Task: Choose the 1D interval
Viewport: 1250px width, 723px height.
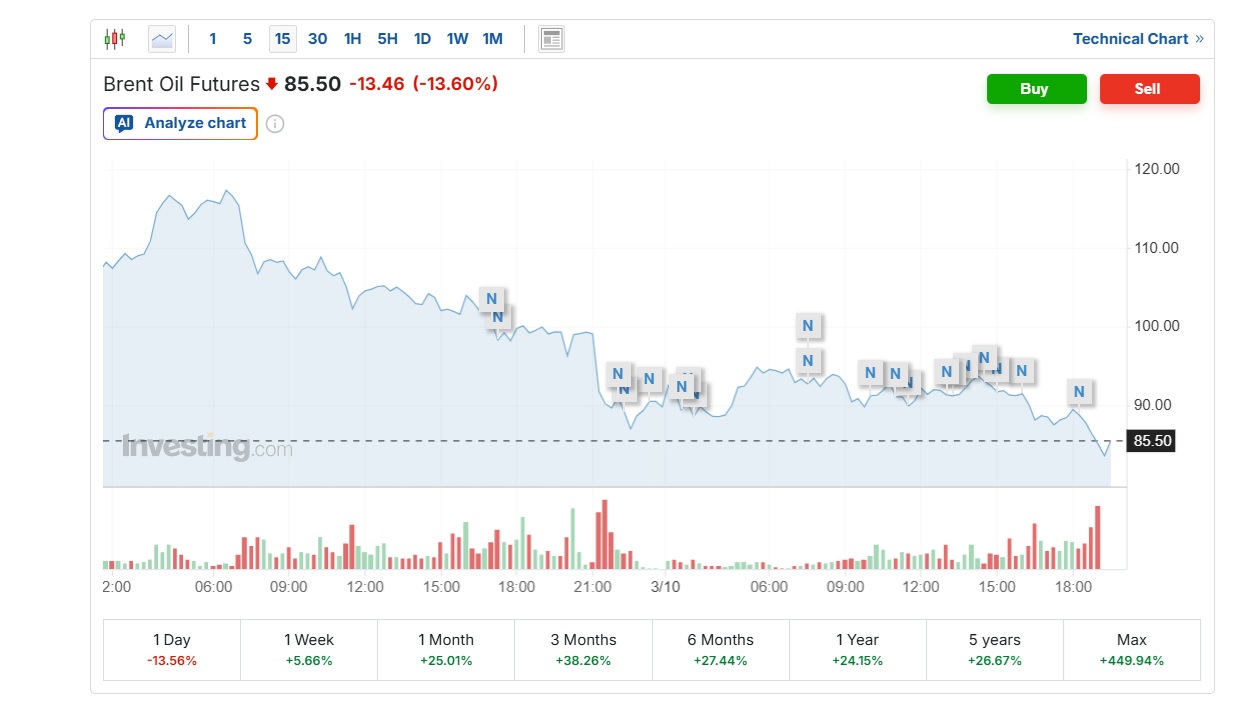Action: (422, 39)
